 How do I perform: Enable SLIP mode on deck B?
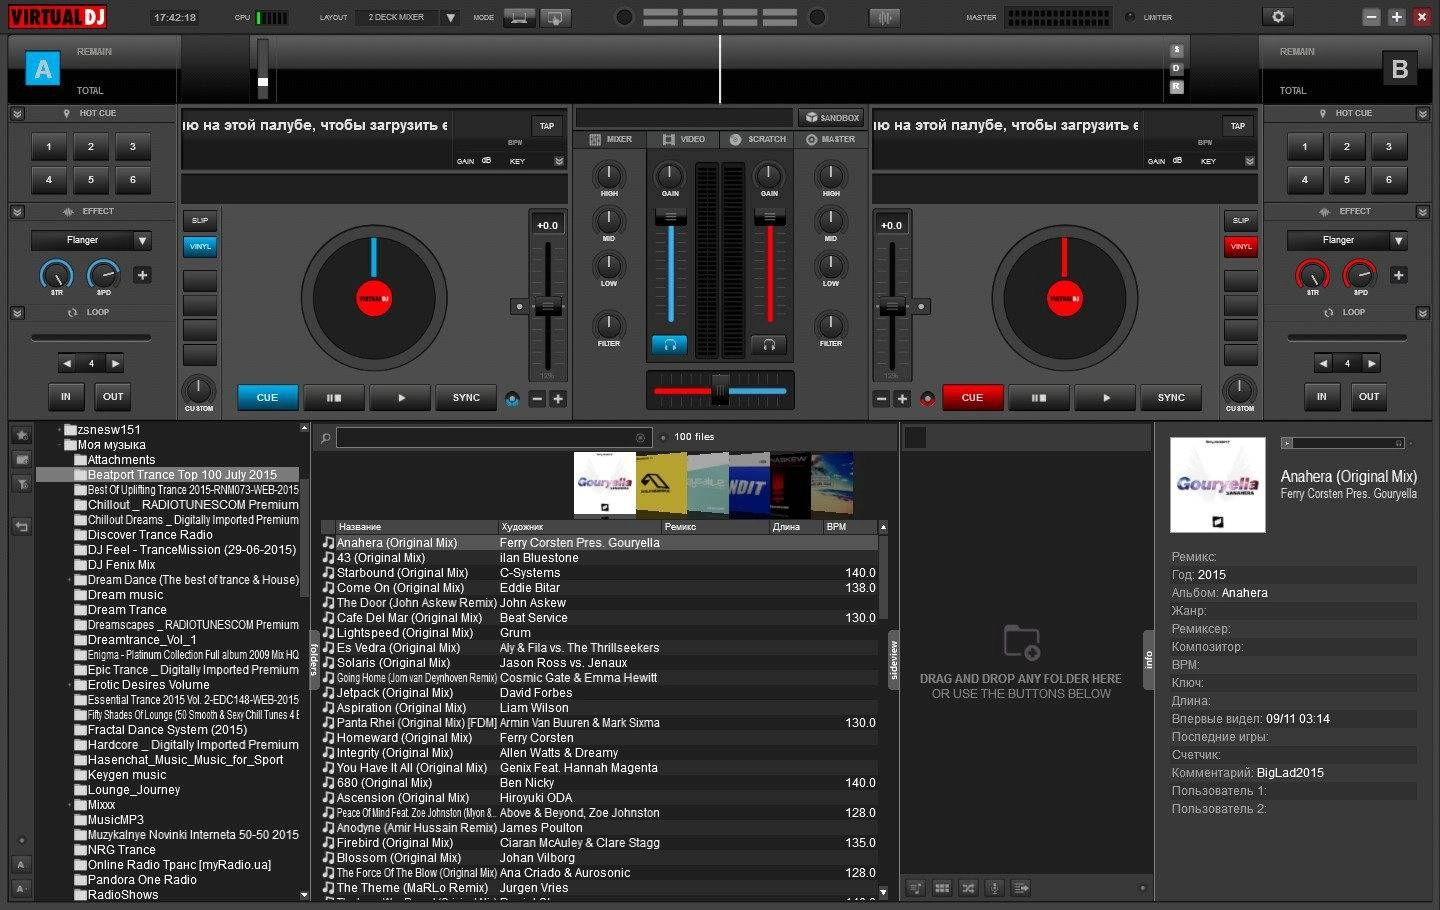click(1241, 220)
